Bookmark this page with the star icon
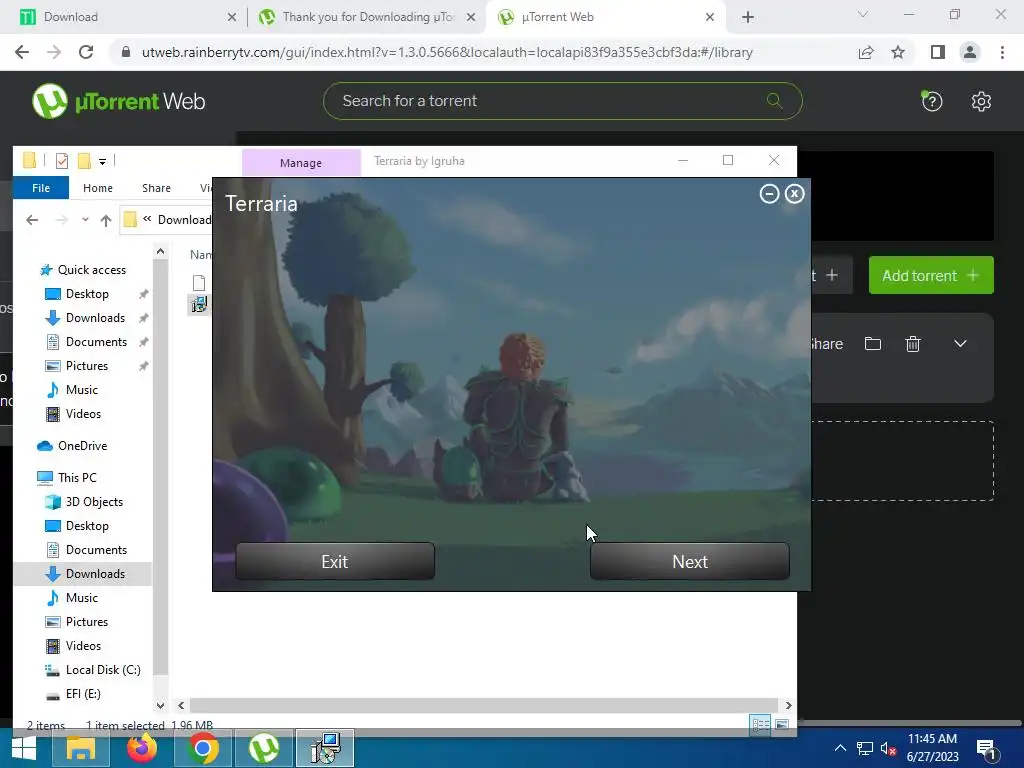This screenshot has height=768, width=1024. pos(898,52)
